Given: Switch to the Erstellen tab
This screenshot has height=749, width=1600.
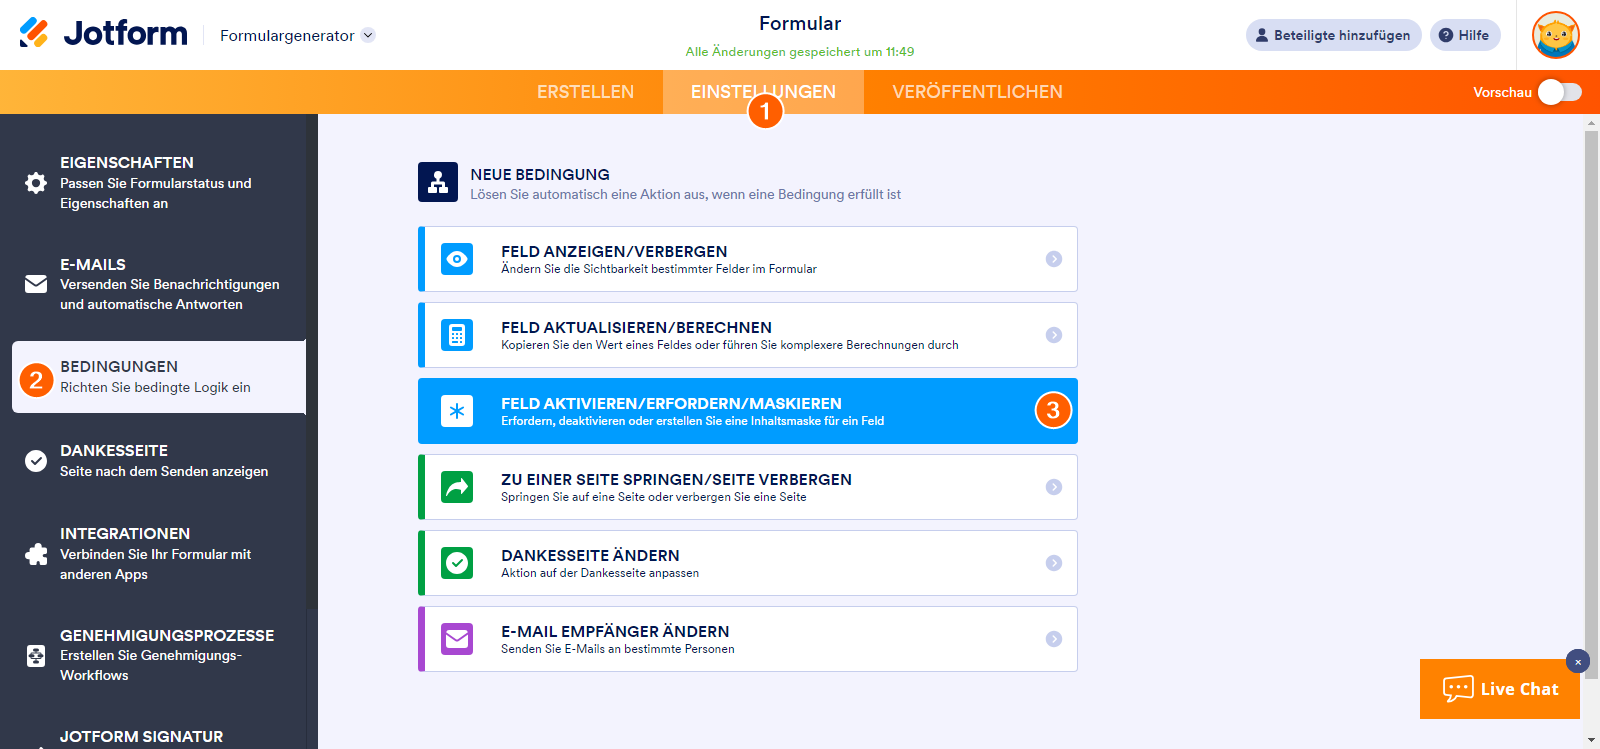Looking at the screenshot, I should [585, 92].
